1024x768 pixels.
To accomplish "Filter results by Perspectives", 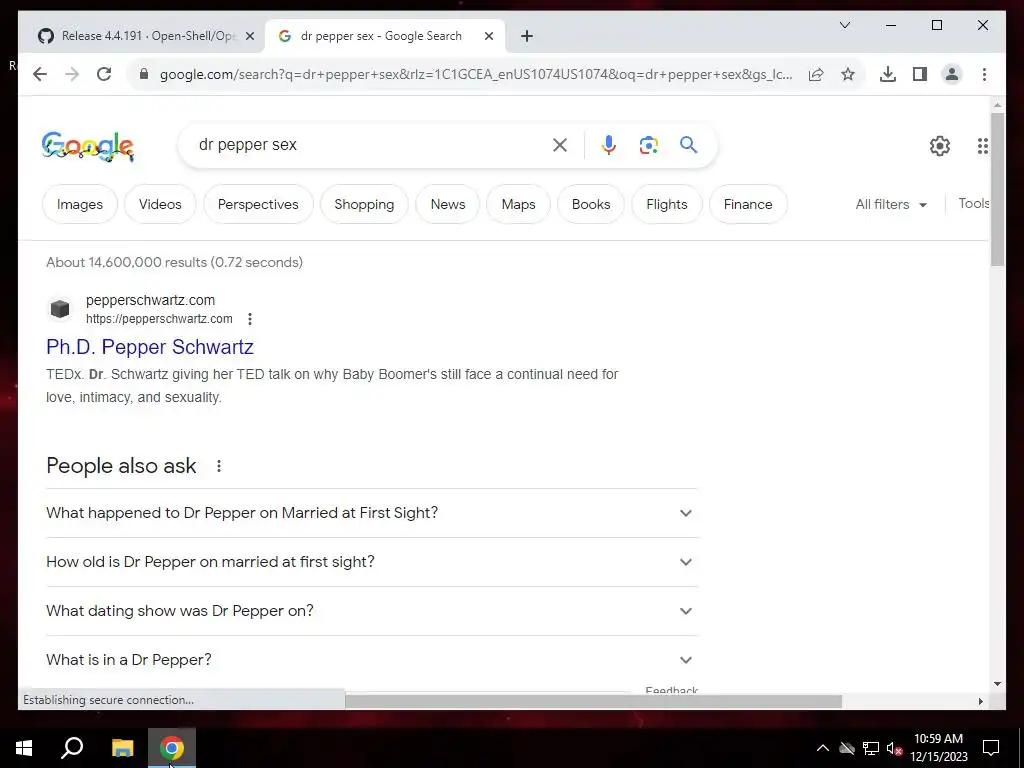I will (258, 204).
